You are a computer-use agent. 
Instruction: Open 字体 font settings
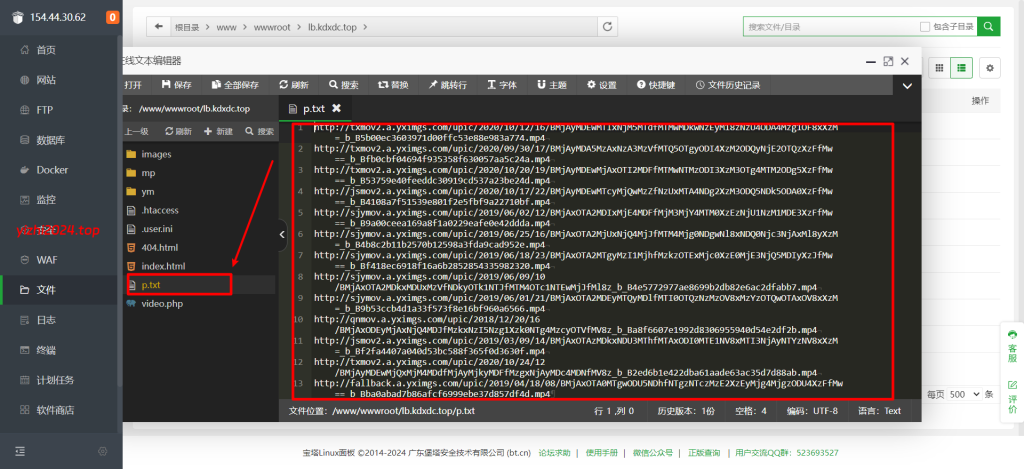coord(502,85)
